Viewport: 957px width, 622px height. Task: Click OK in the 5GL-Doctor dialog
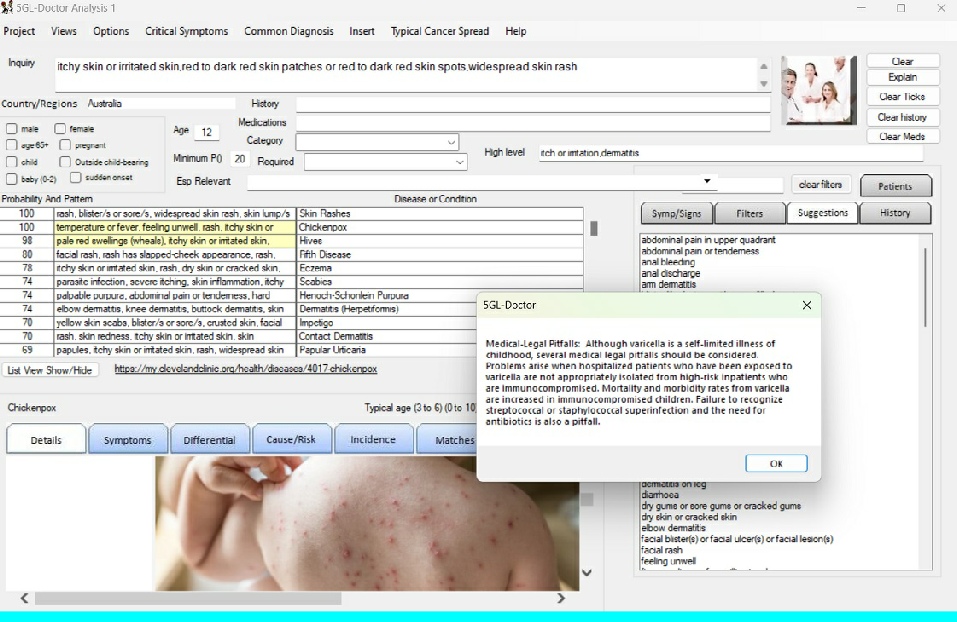[x=776, y=463]
